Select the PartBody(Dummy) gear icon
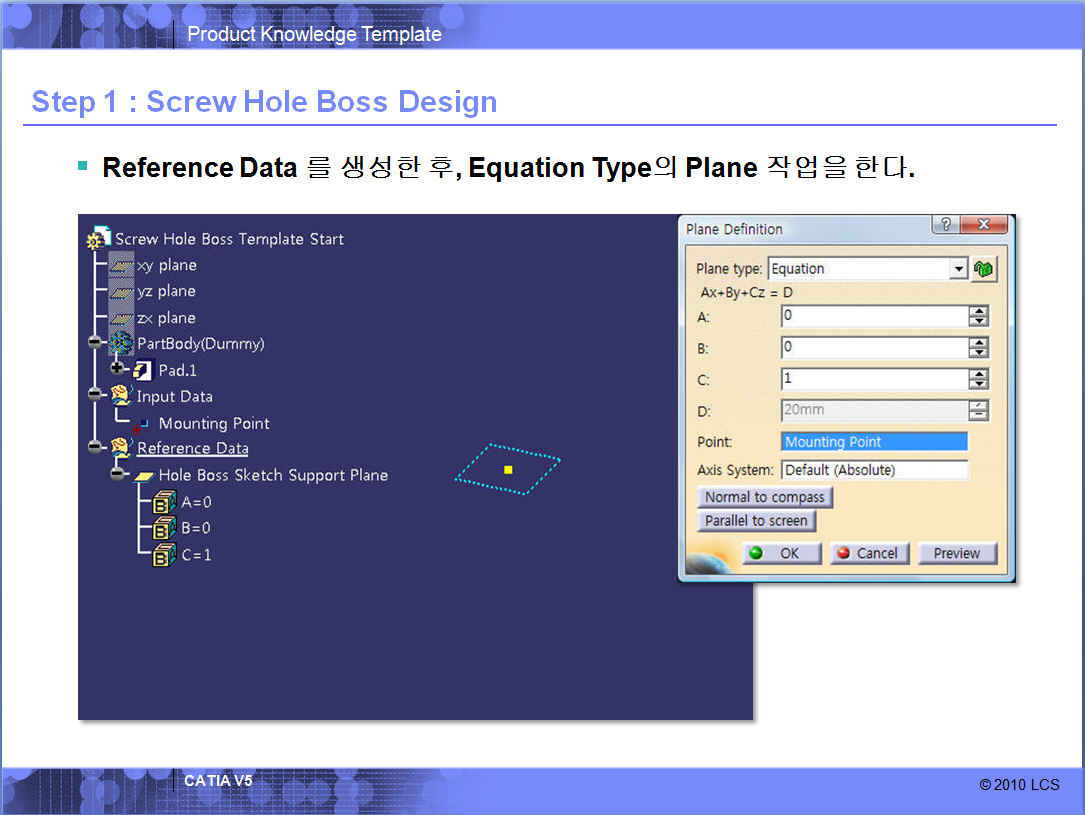This screenshot has height=815, width=1085. click(121, 344)
